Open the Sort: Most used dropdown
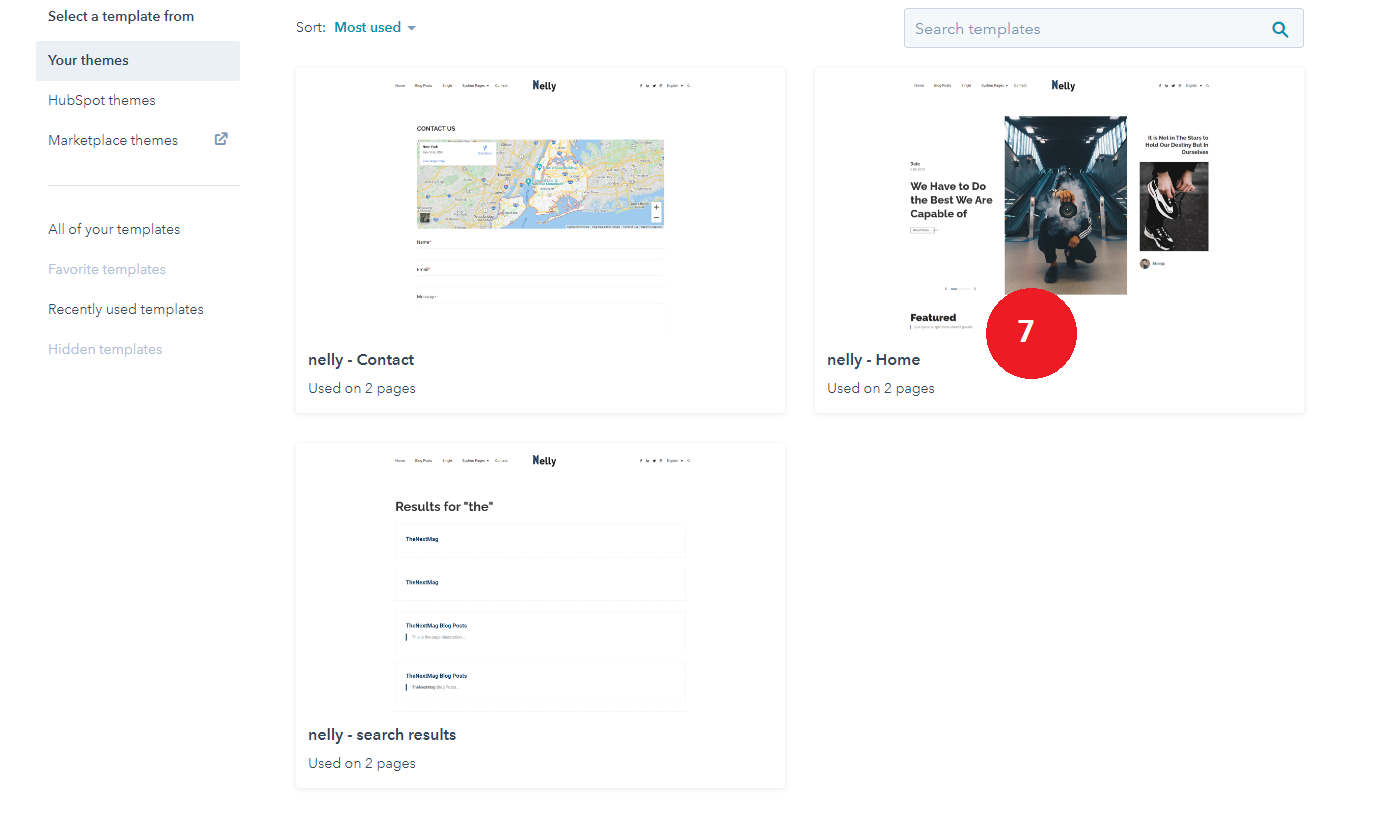This screenshot has height=814, width=1392. point(368,28)
